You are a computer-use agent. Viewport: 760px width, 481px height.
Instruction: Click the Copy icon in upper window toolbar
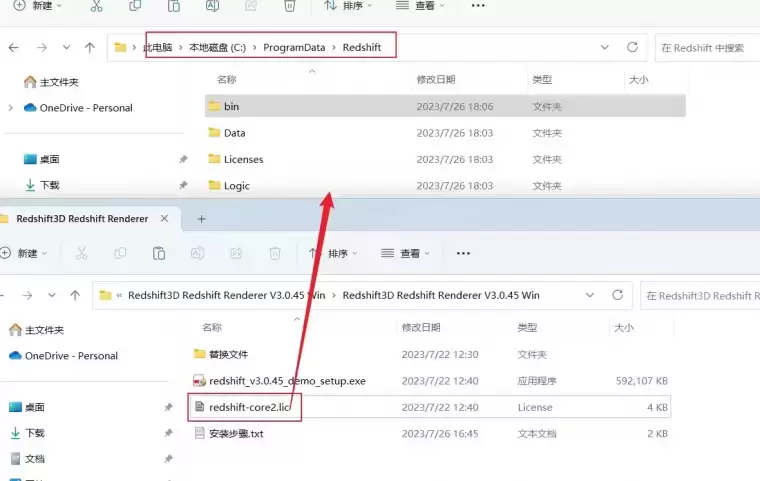pos(135,6)
